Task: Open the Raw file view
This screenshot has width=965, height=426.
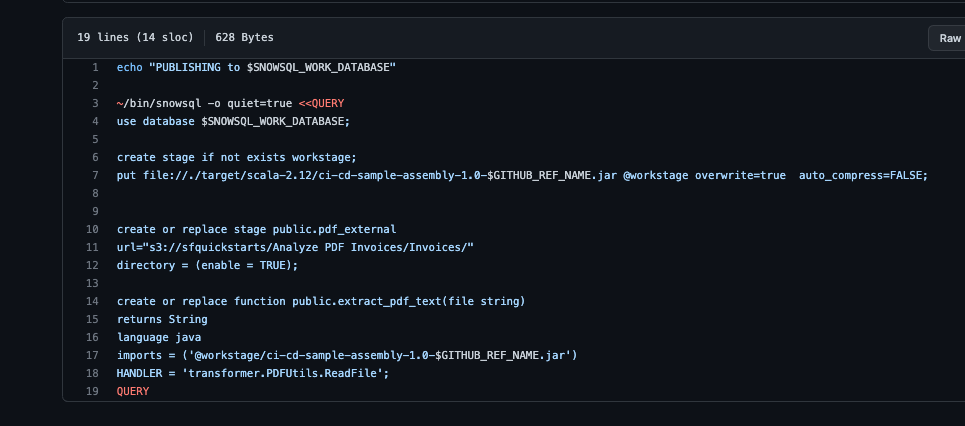Action: tap(949, 38)
